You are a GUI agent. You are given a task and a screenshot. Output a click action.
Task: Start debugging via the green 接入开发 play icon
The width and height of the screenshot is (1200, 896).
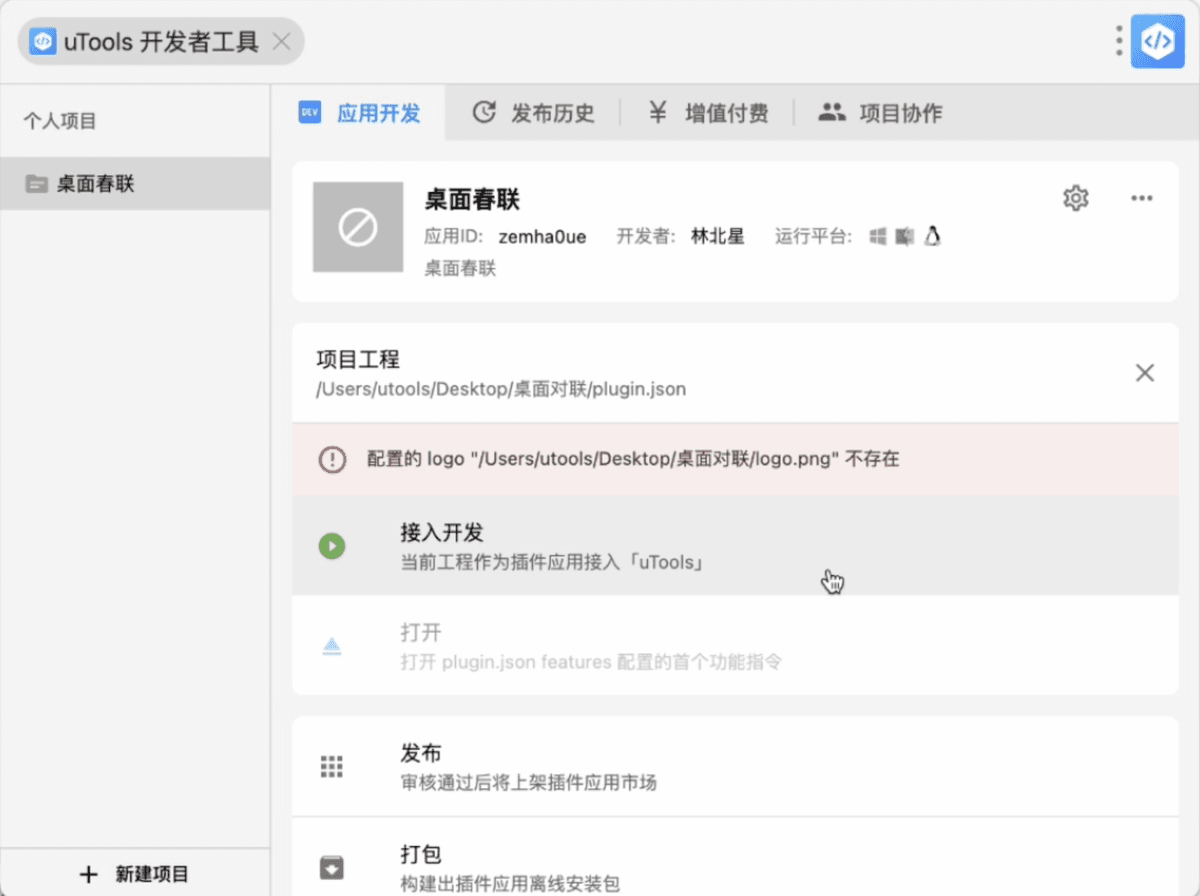click(331, 546)
